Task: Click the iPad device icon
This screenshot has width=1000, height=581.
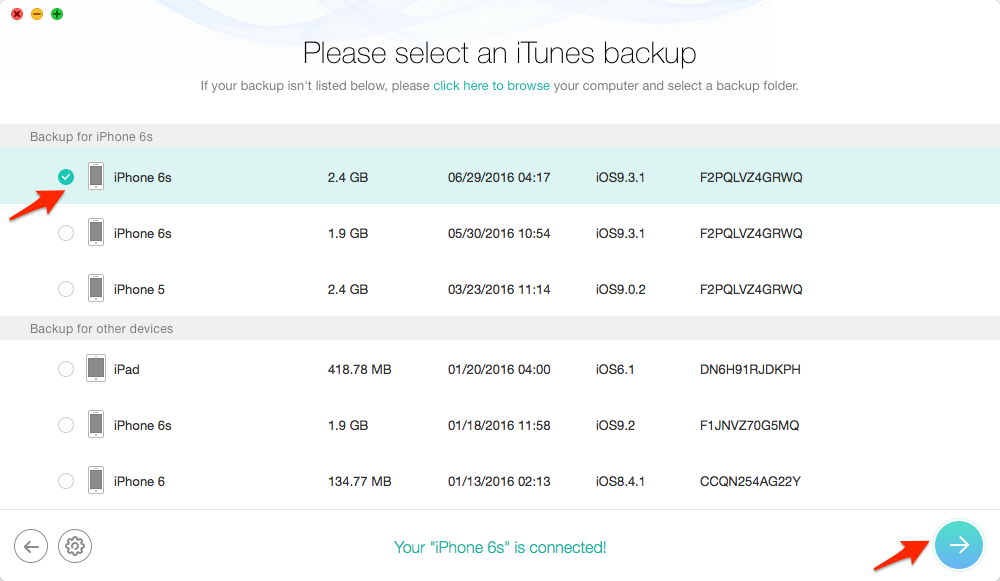Action: 96,368
